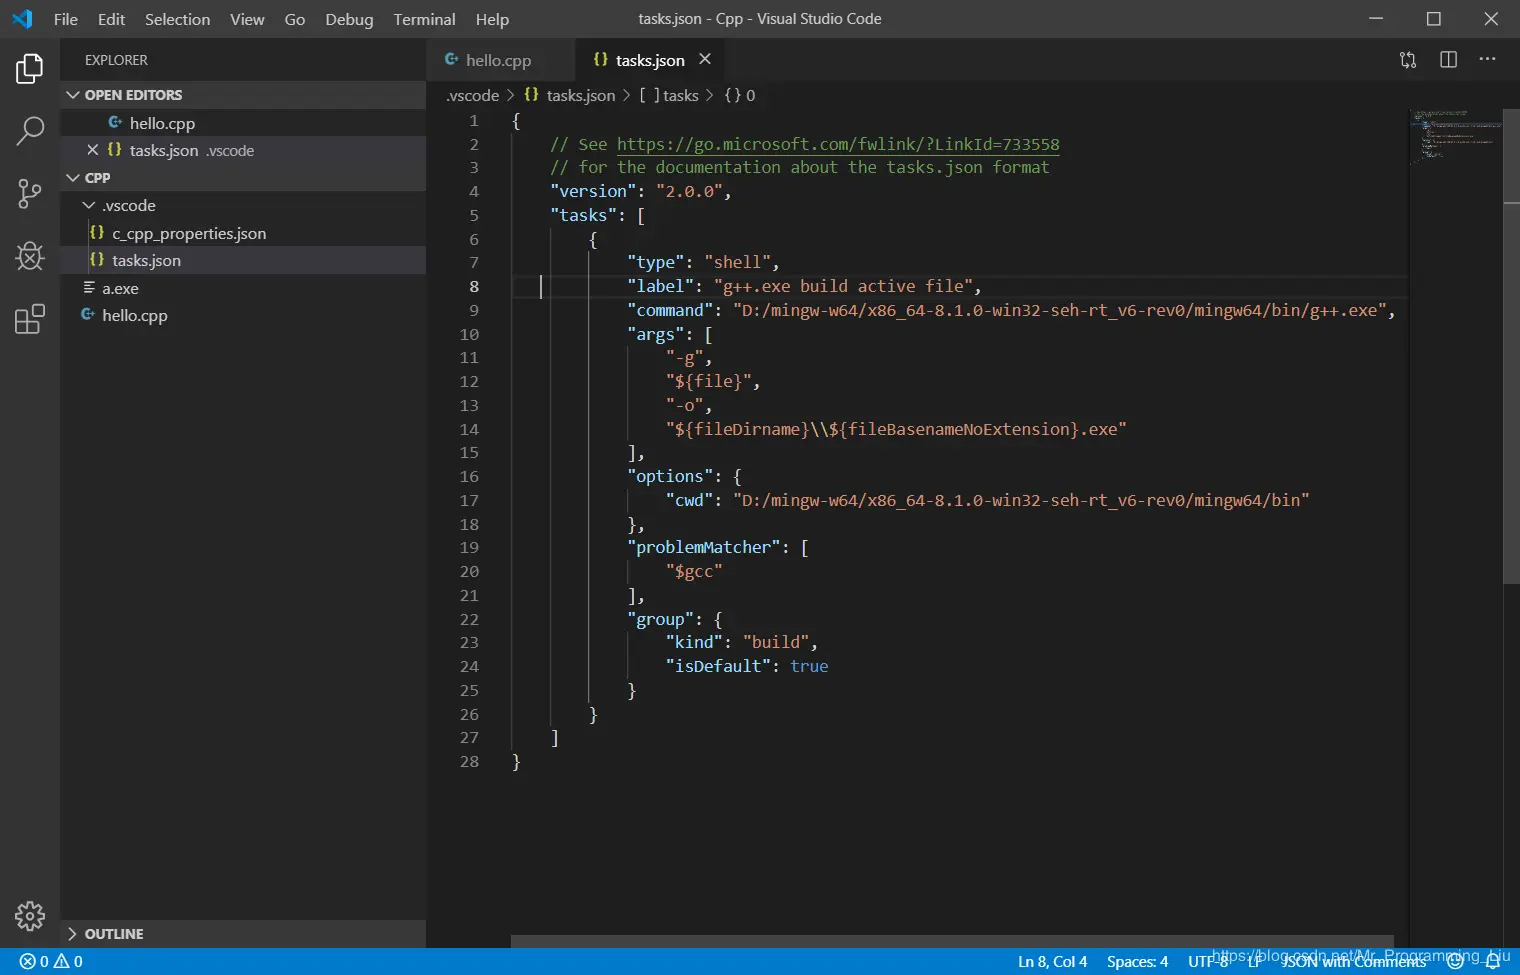Click the "version" key on line 4
The height and width of the screenshot is (975, 1520).
click(594, 191)
